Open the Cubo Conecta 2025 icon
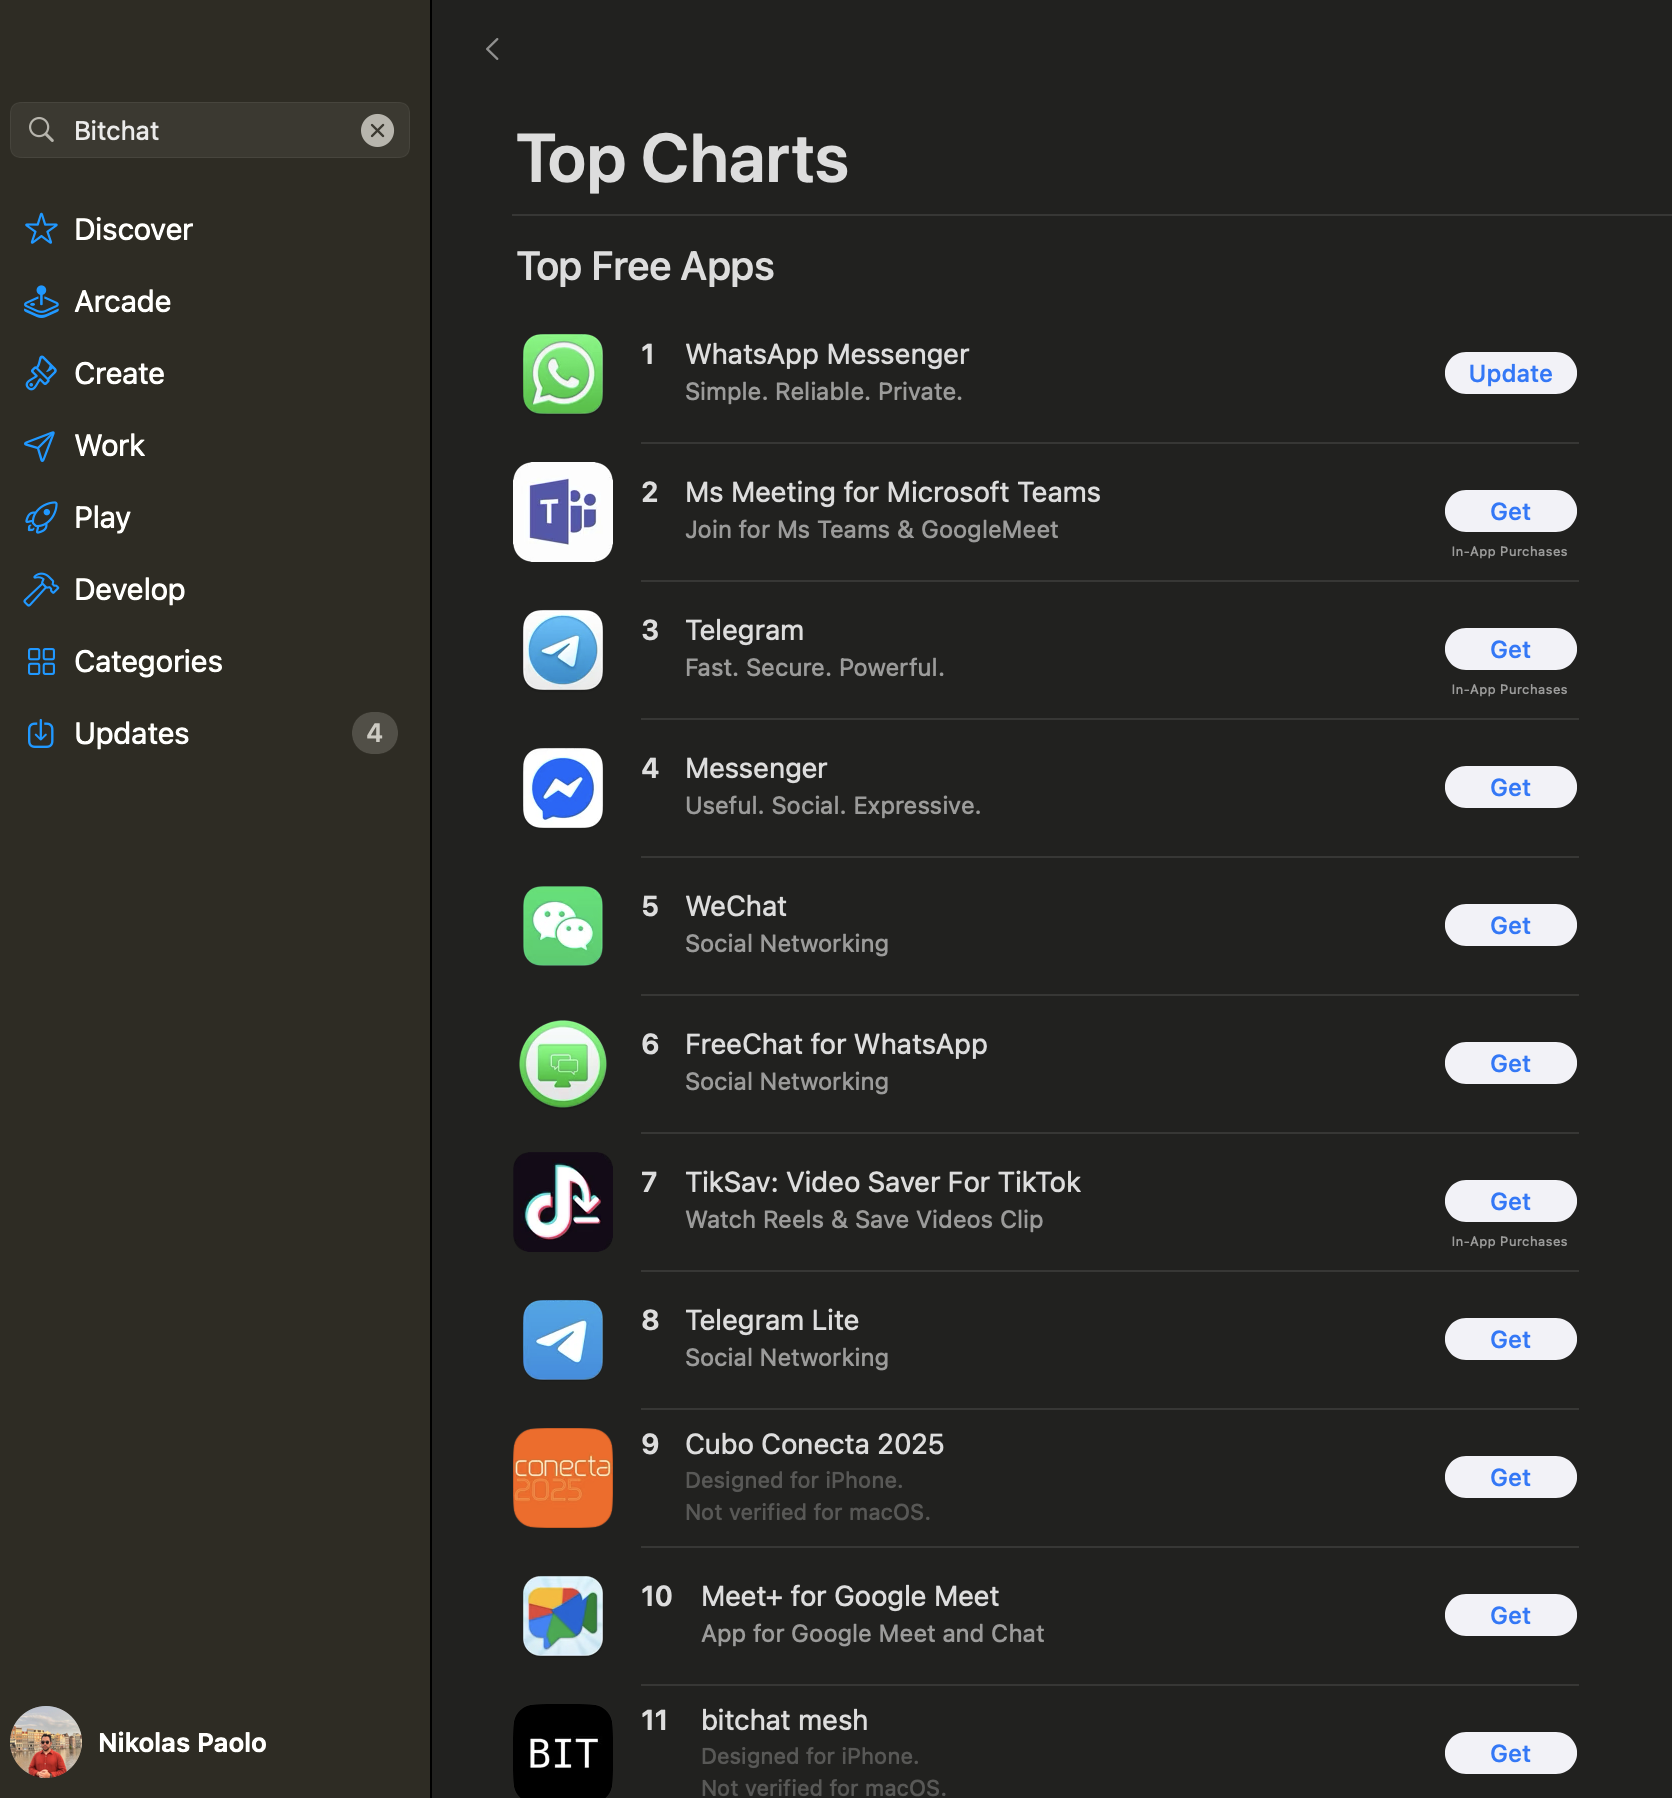This screenshot has height=1798, width=1672. [562, 1478]
